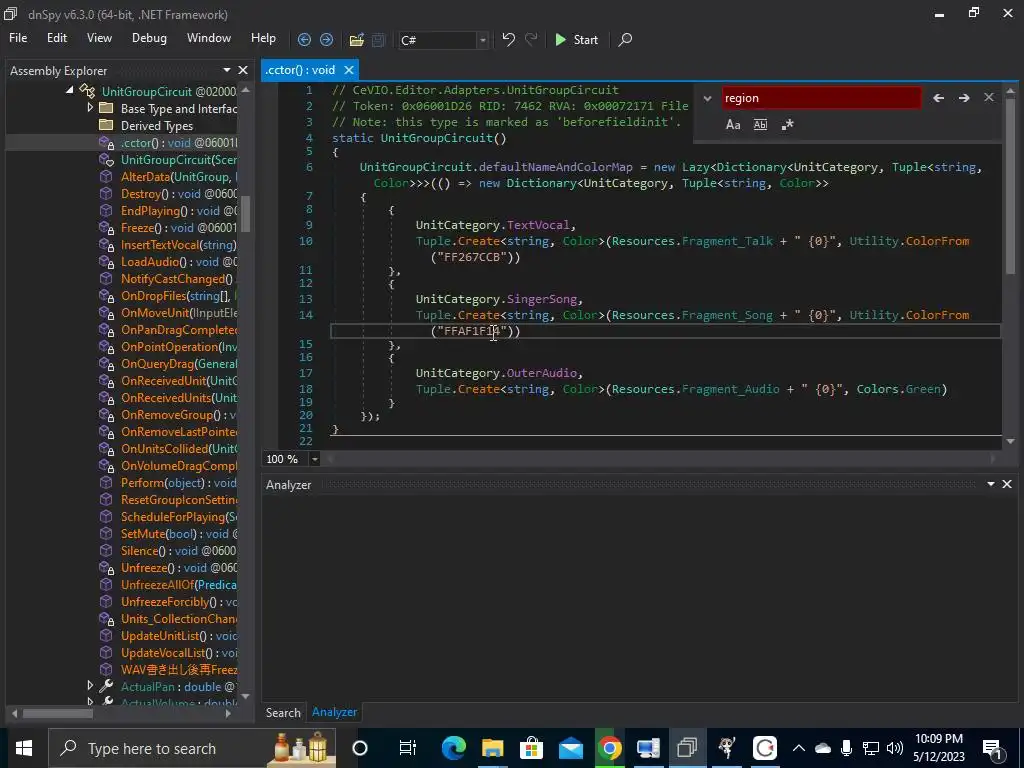Open volume control in system tray
1024x768 pixels.
tap(895, 748)
